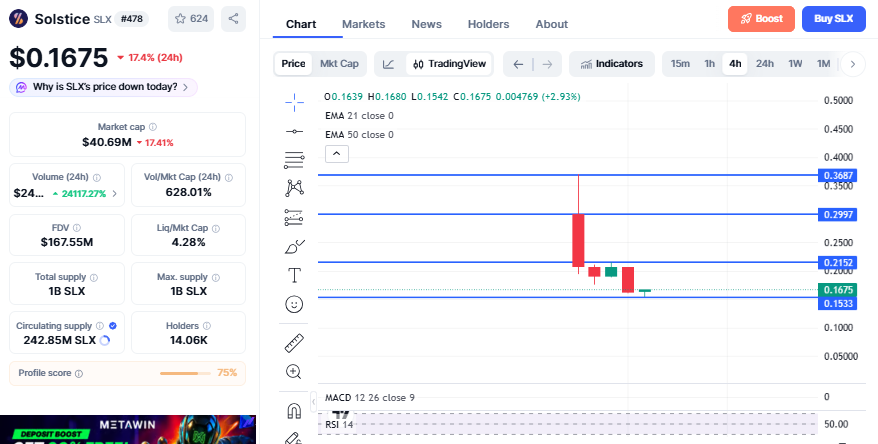The height and width of the screenshot is (444, 878).
Task: Click Circulating supply info icon
Action: (x=100, y=326)
